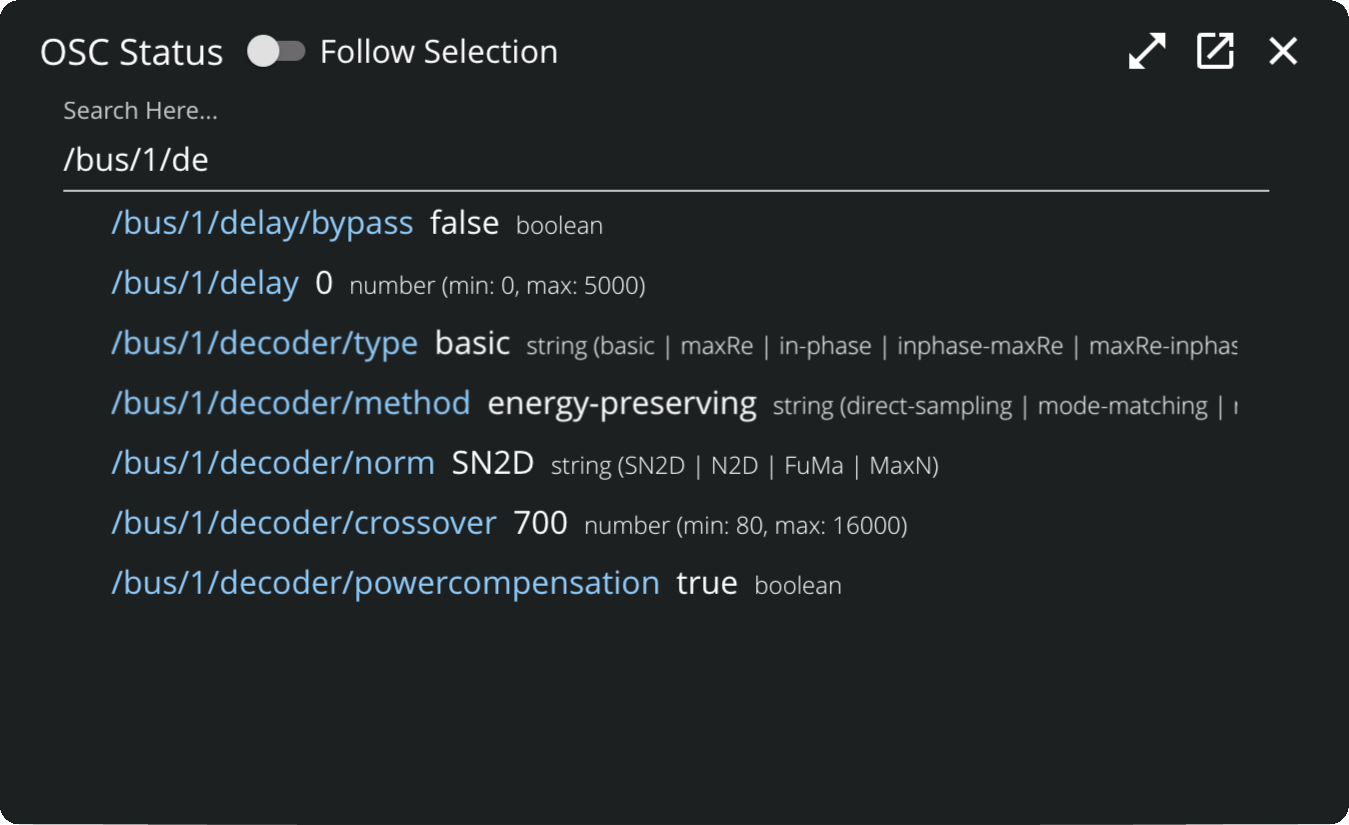
Task: Expand the OSC Status panel to fullscreen
Action: pyautogui.click(x=1147, y=52)
